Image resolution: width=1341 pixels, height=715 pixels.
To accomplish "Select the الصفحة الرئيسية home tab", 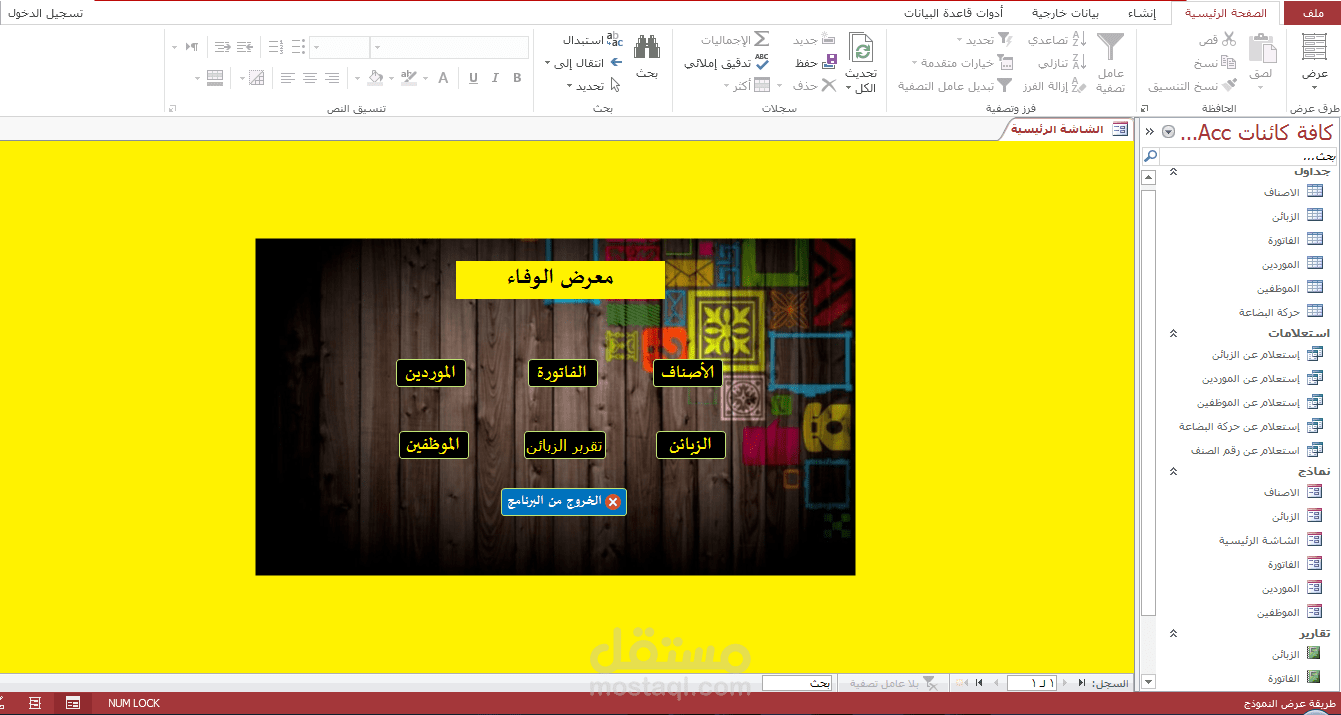I will click(x=1226, y=13).
